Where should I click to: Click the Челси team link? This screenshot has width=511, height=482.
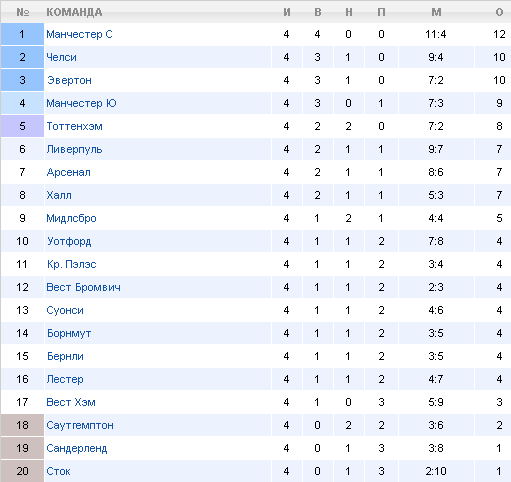61,57
